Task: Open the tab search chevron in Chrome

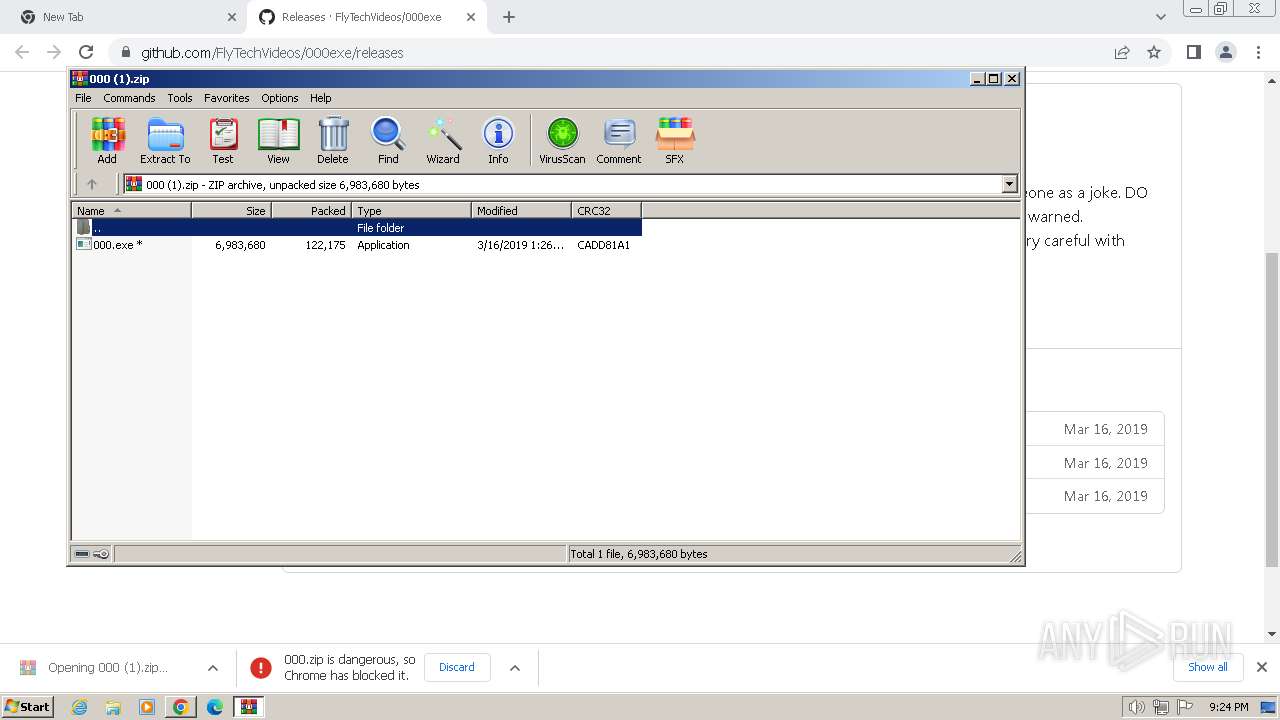Action: [1160, 17]
